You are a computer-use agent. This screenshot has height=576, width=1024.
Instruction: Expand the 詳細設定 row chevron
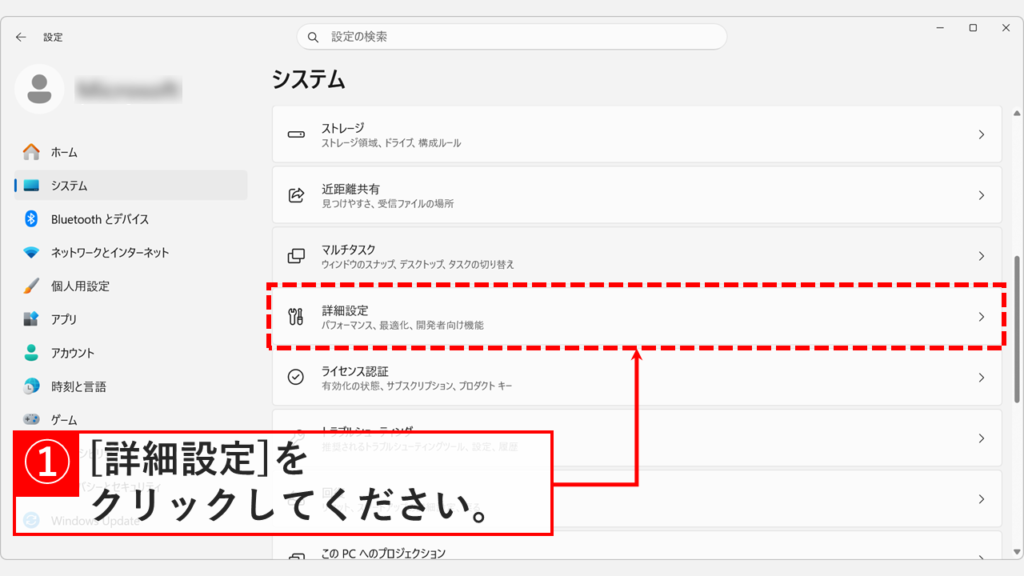(x=981, y=317)
